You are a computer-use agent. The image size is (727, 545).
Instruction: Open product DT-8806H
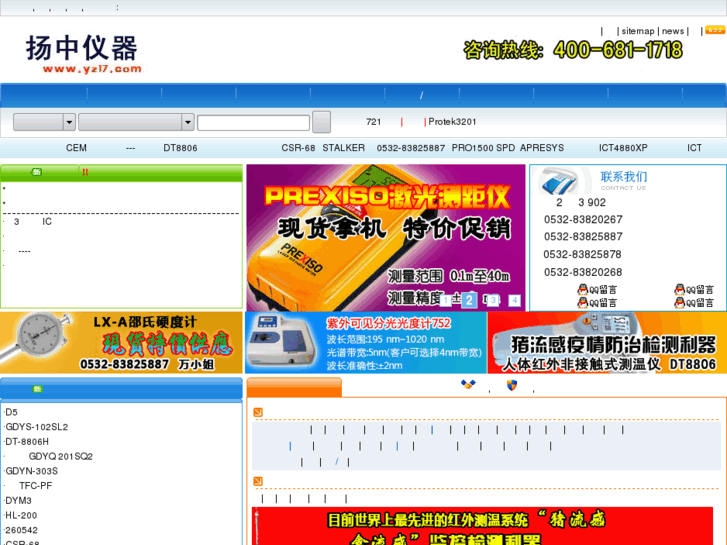[x=27, y=442]
